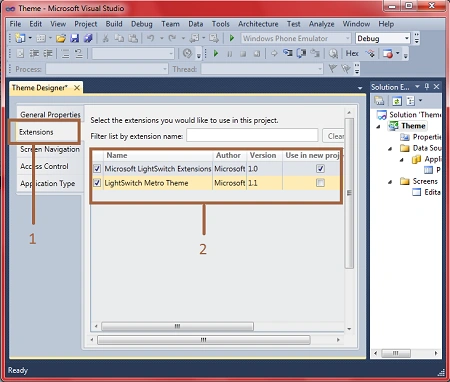Open the Thread dropdown
The height and width of the screenshot is (382, 450).
coord(320,69)
